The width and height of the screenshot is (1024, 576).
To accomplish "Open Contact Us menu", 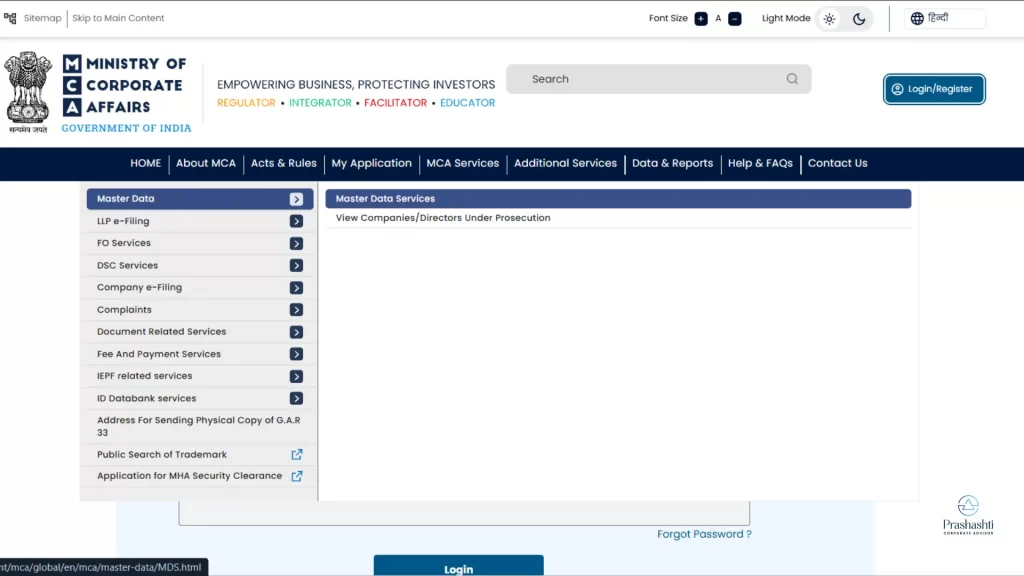I will coord(838,163).
